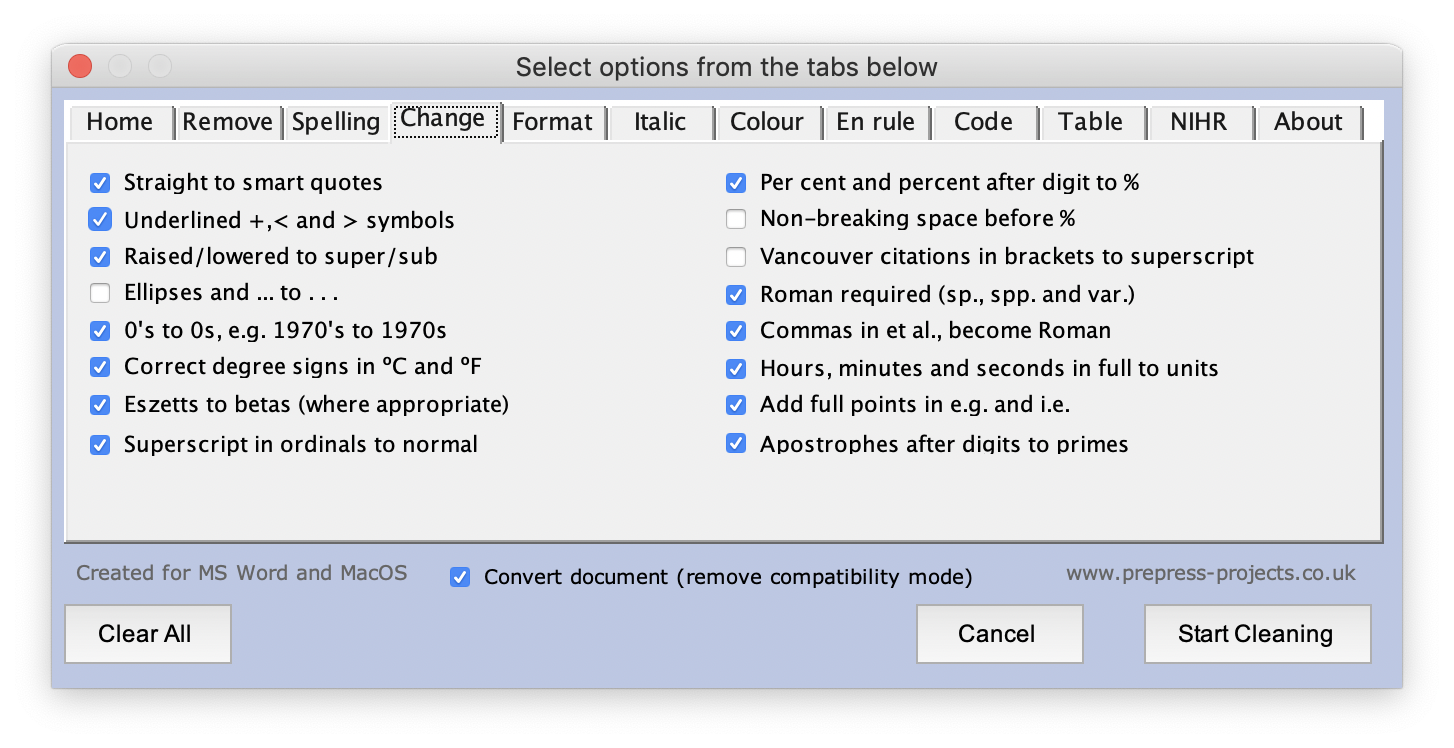Open the Remove tab
The width and height of the screenshot is (1454, 748).
pyautogui.click(x=227, y=122)
